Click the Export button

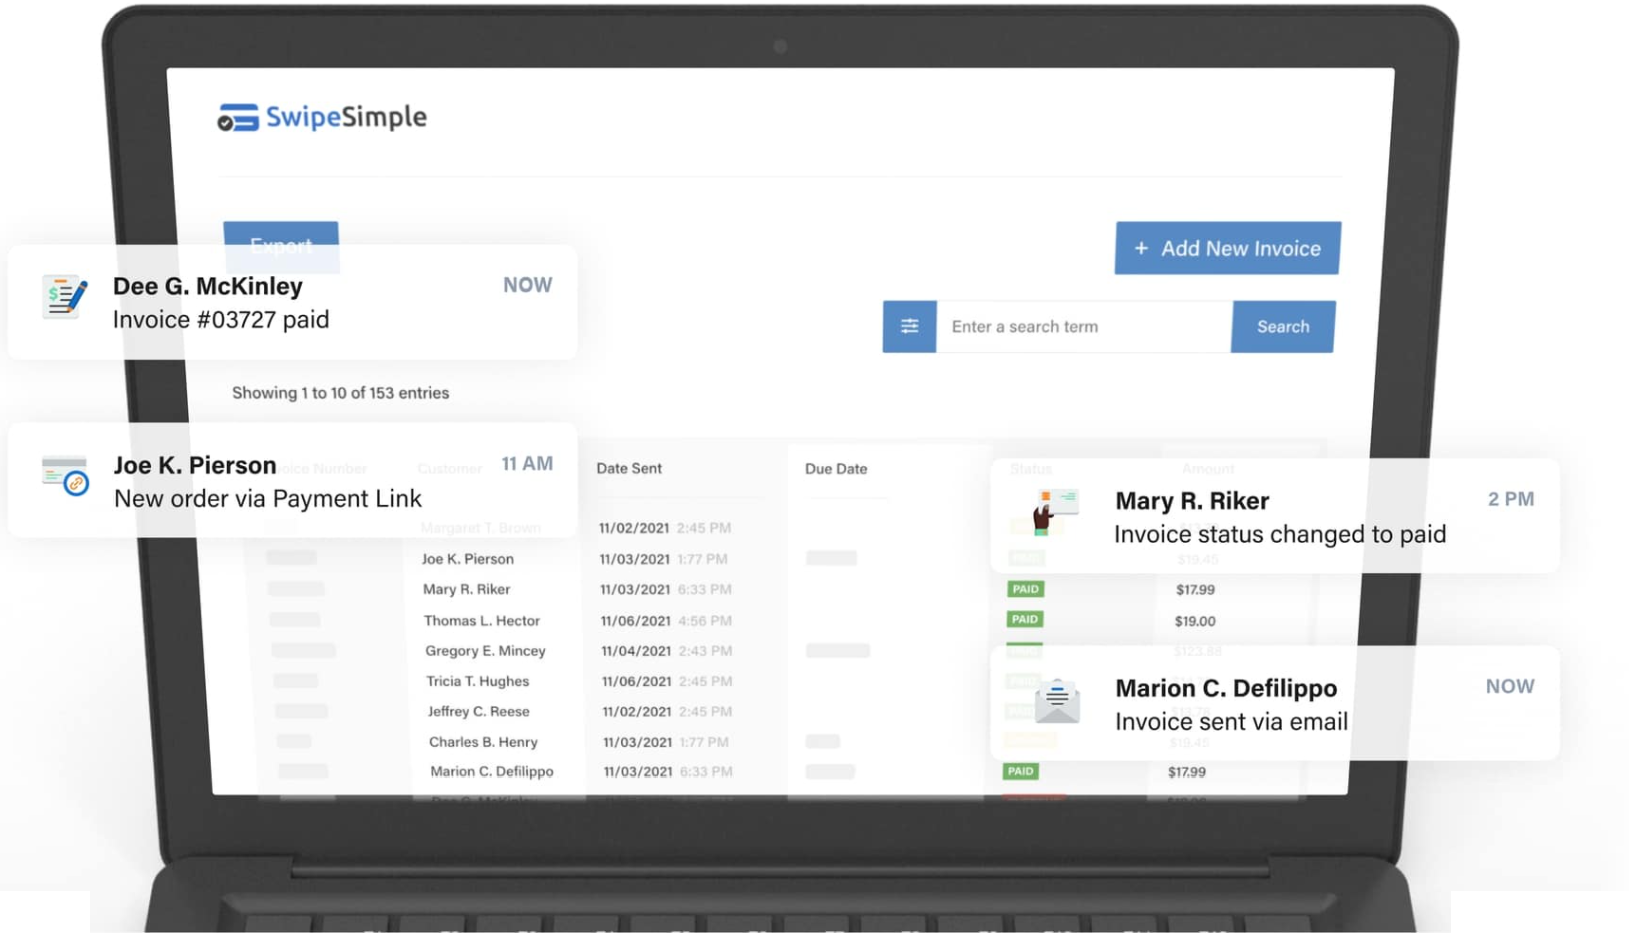pyautogui.click(x=281, y=234)
